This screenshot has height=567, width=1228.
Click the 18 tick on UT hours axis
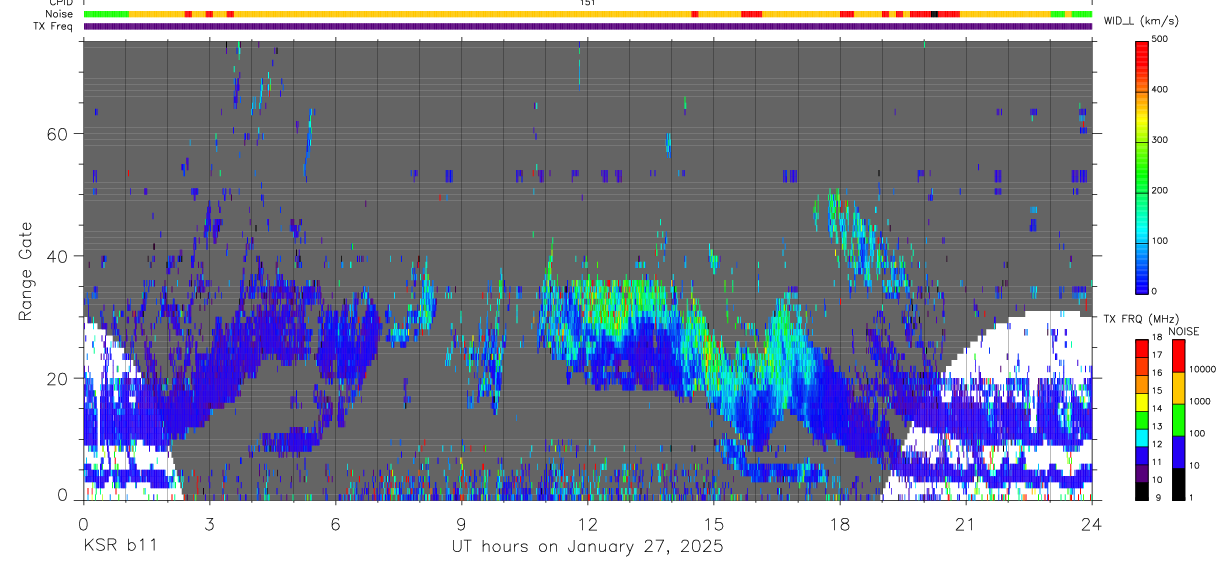(839, 522)
